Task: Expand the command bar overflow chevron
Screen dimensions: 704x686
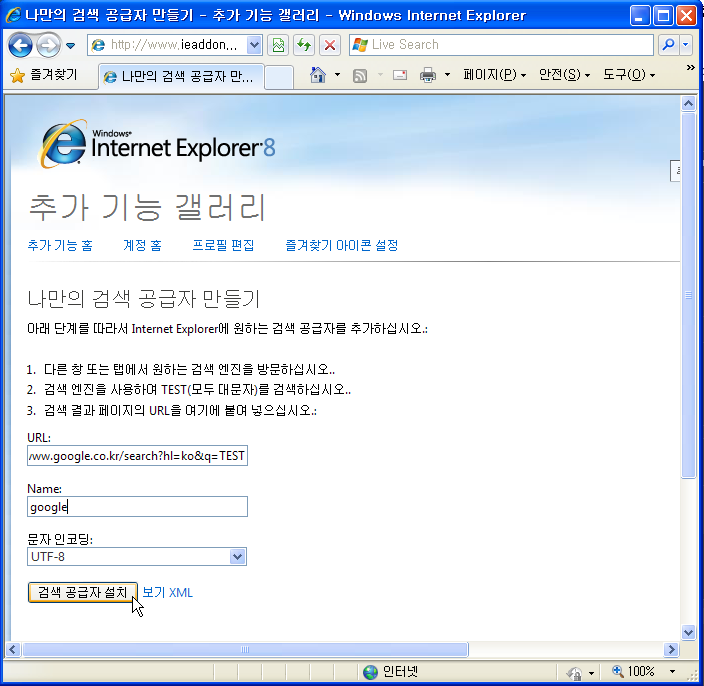Action: point(691,68)
